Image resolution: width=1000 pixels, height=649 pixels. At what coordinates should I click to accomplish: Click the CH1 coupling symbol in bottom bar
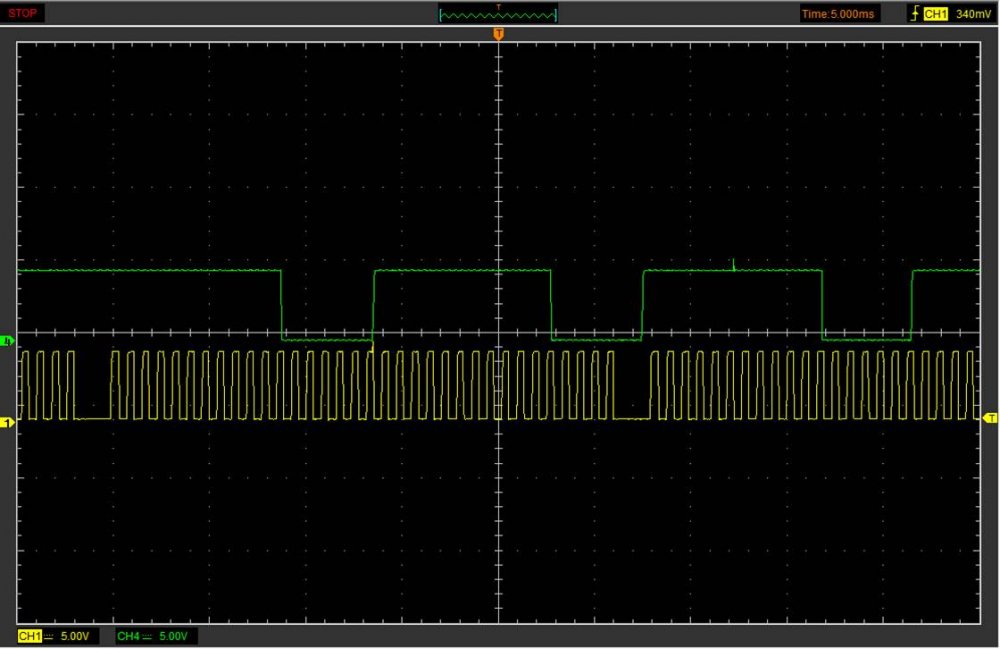click(x=48, y=636)
